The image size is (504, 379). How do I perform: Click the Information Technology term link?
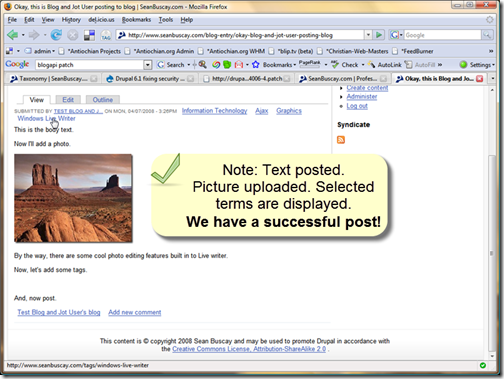pos(214,111)
